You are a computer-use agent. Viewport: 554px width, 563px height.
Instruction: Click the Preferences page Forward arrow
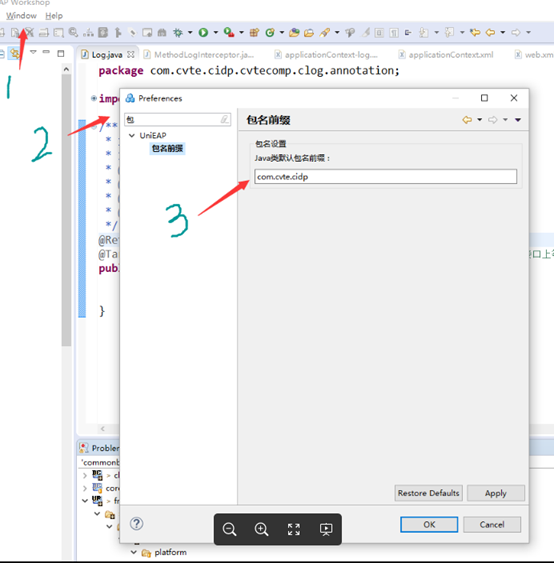[493, 120]
